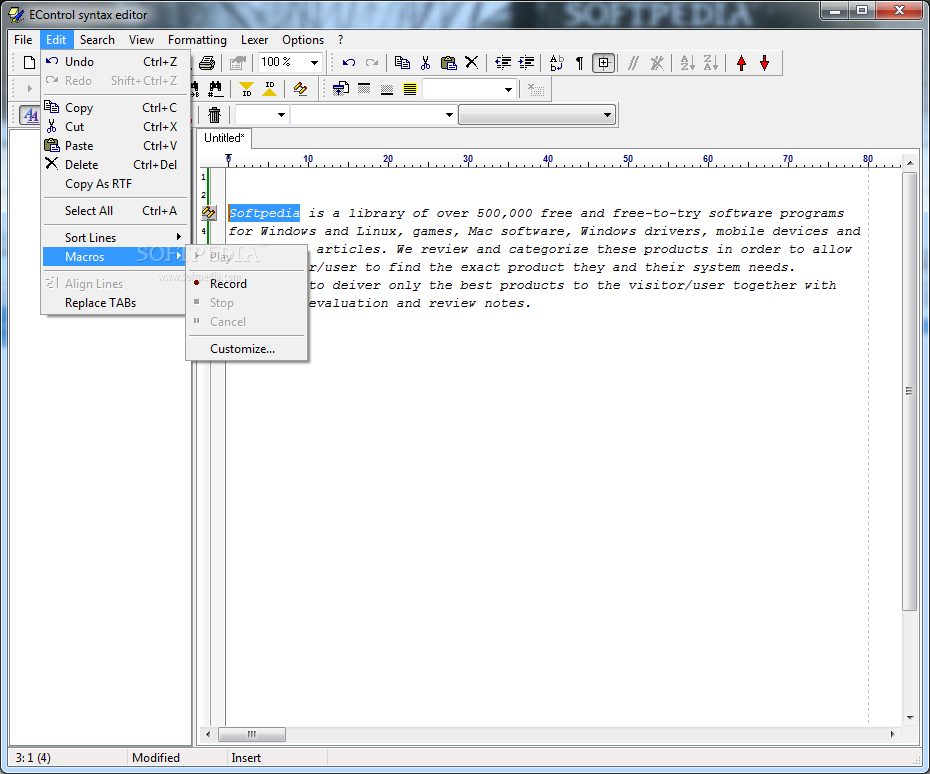Choose Cut from the Edit menu
Screen dimensions: 930x774
click(114, 127)
